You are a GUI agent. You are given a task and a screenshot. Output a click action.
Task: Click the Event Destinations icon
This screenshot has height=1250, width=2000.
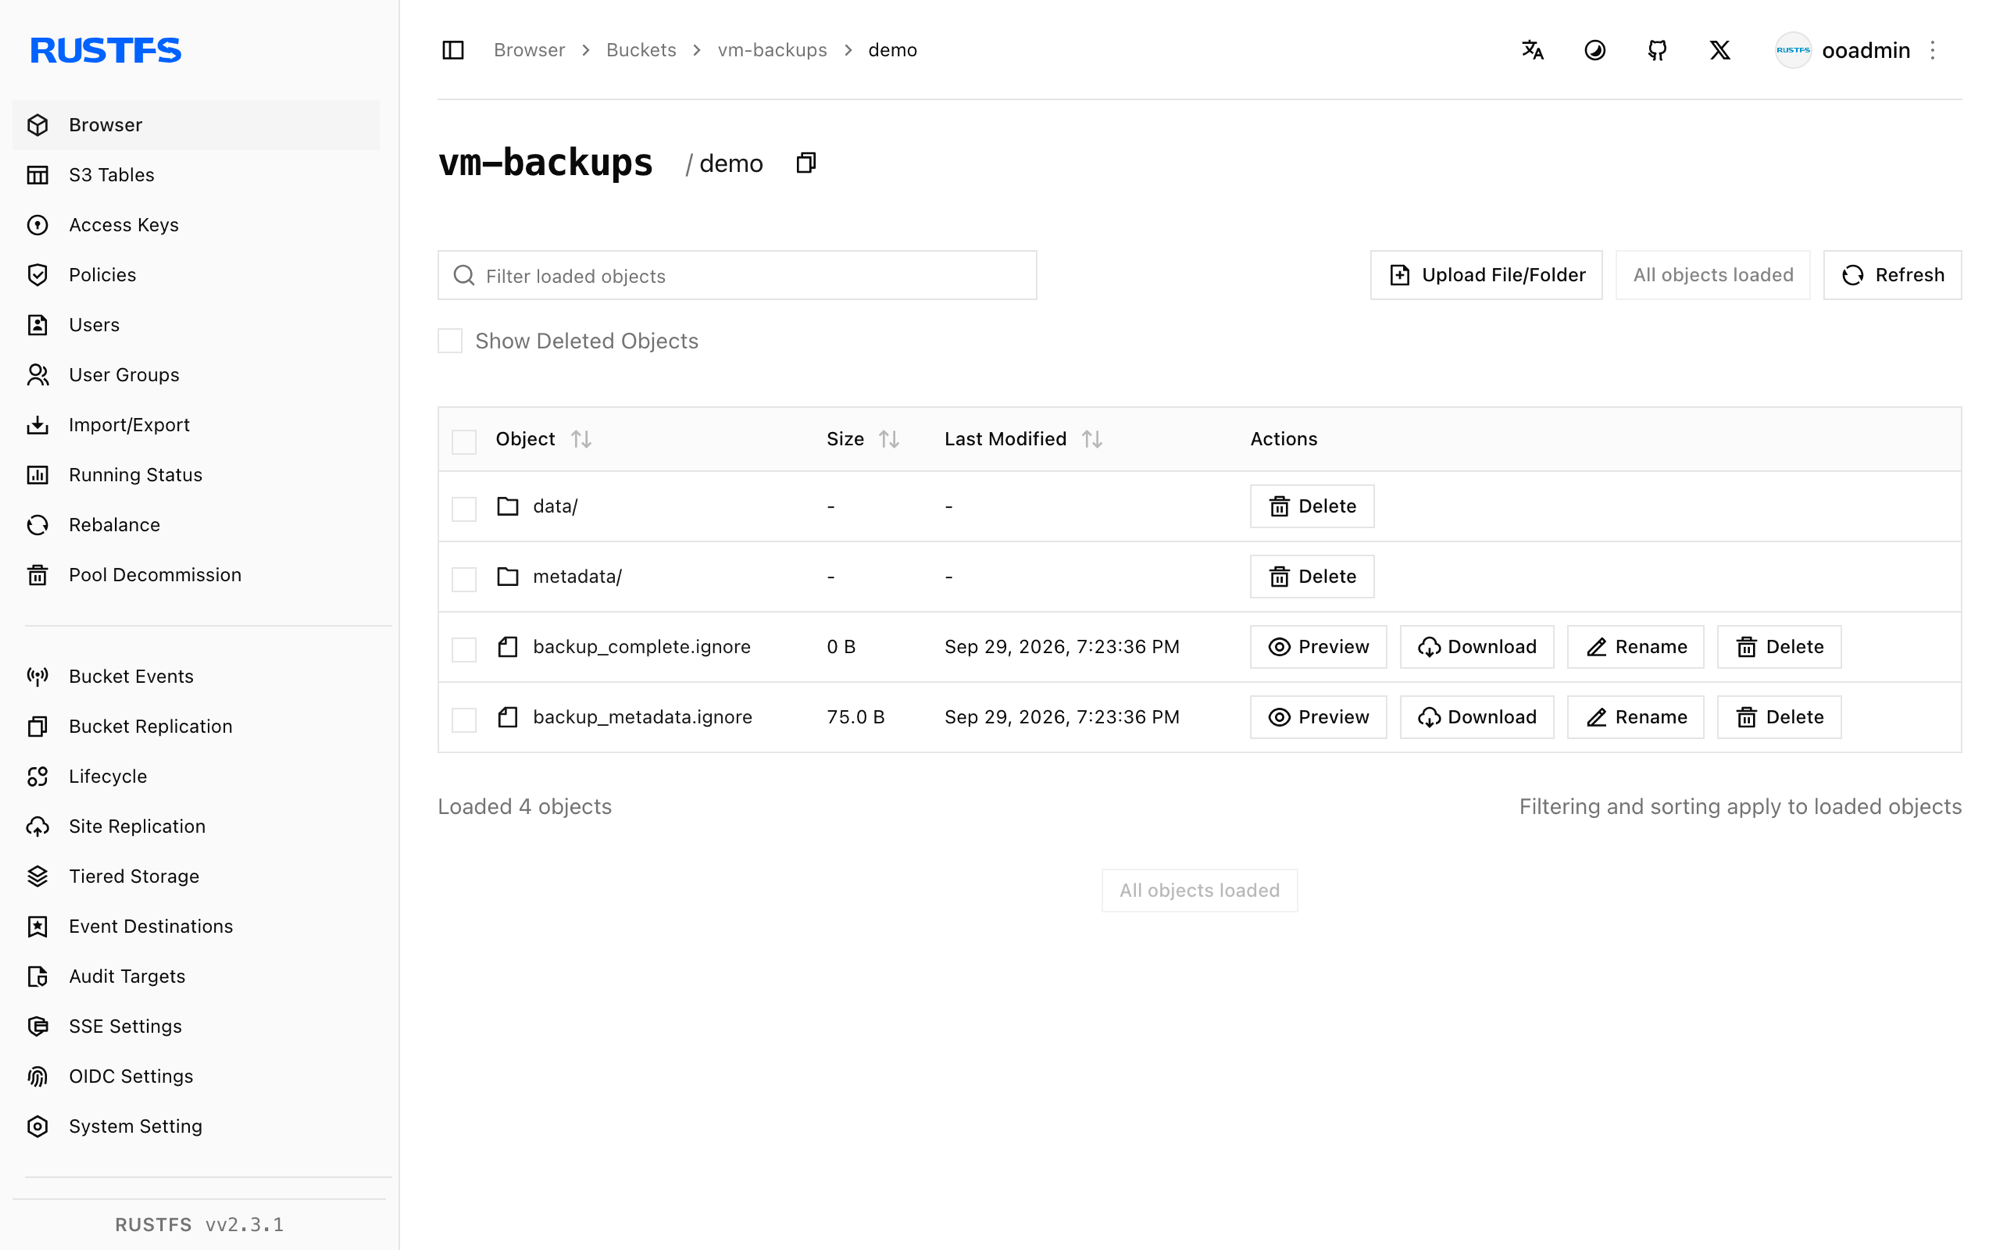[38, 927]
